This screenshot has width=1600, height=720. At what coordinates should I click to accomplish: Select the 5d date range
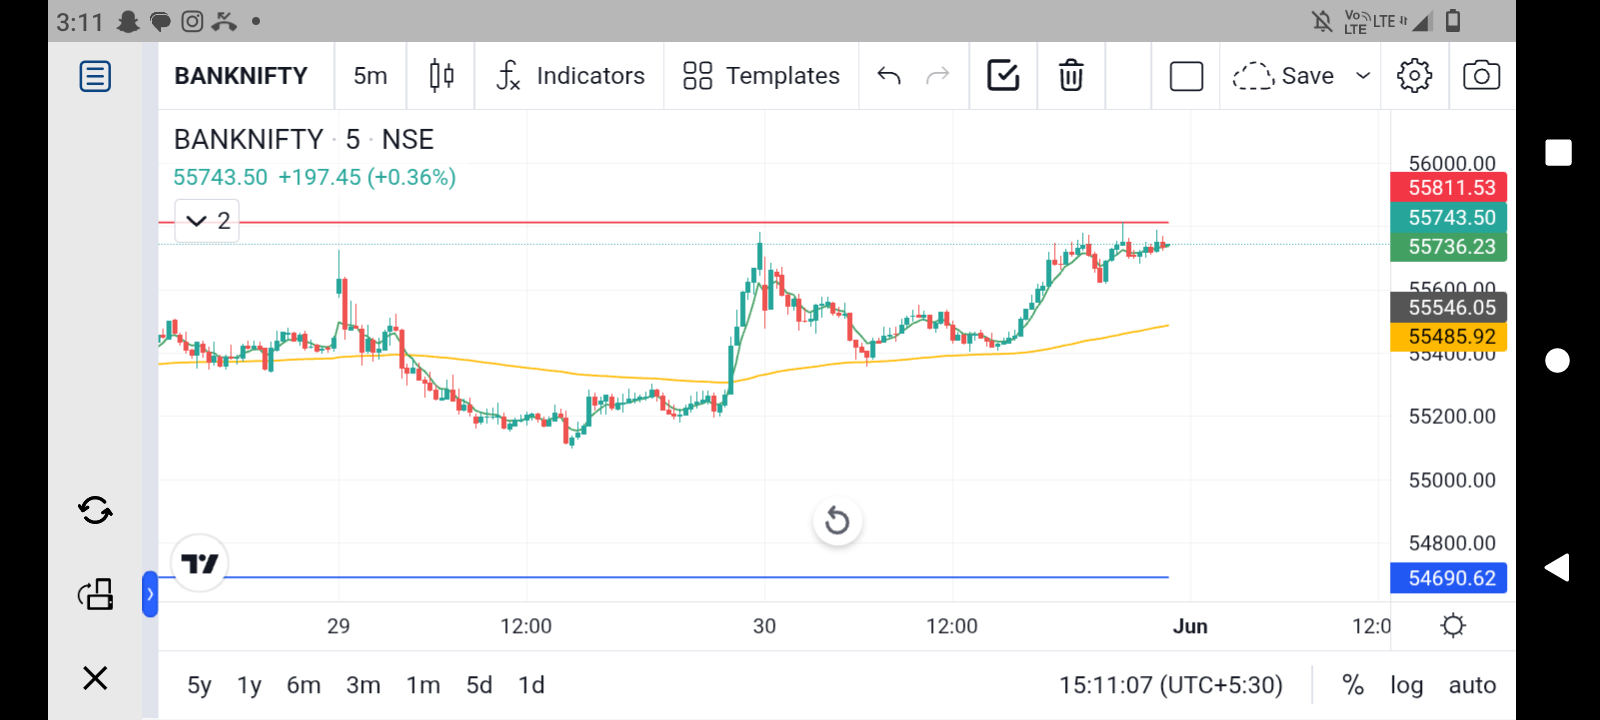[x=479, y=685]
